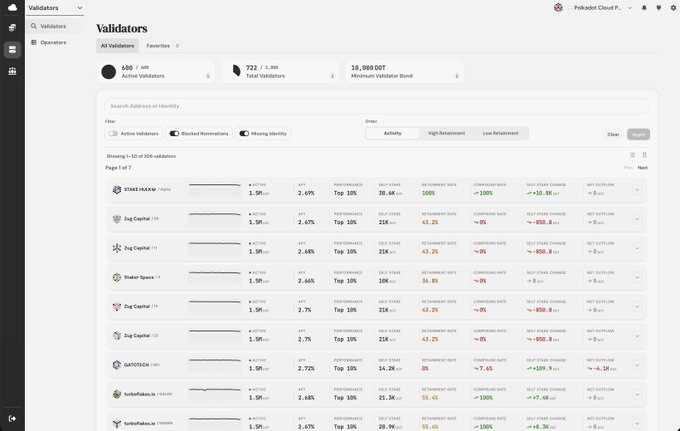Expand the GATOTECH row chevron
This screenshot has width=680, height=431.
[x=637, y=365]
